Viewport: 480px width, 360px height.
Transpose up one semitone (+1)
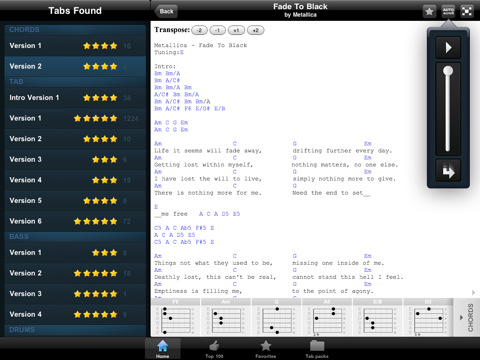point(236,30)
